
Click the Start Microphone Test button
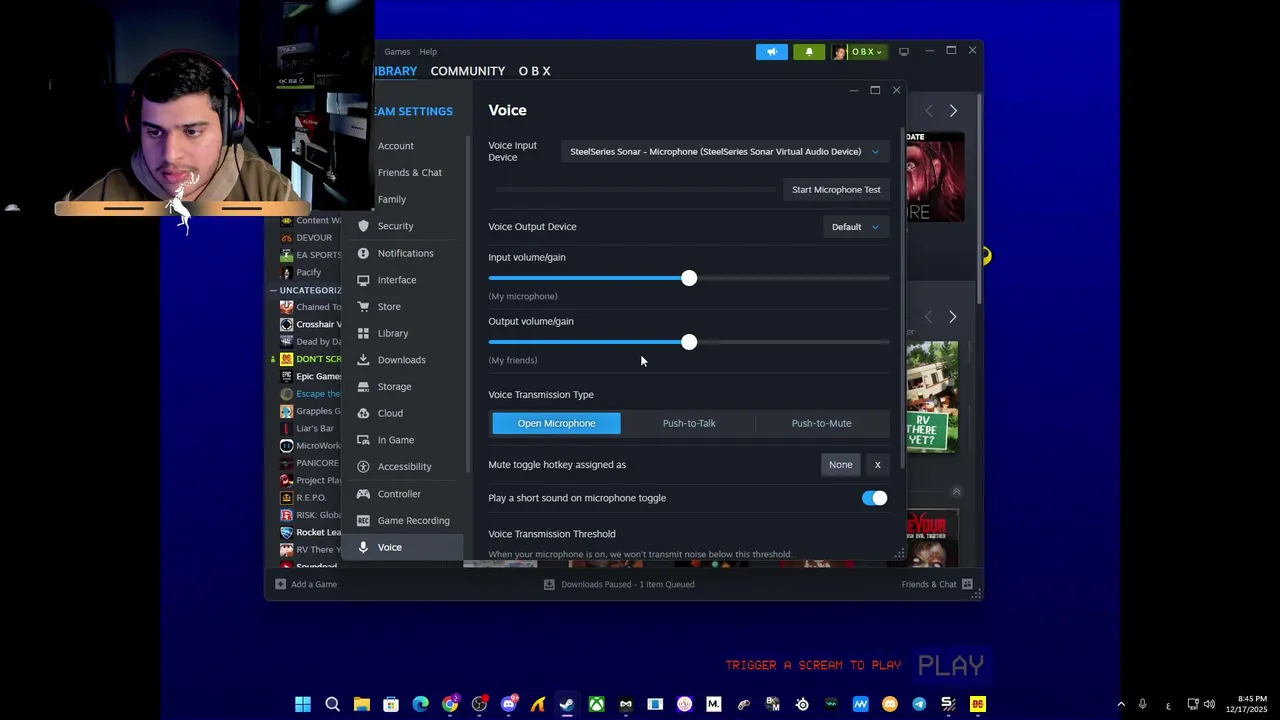tap(836, 190)
